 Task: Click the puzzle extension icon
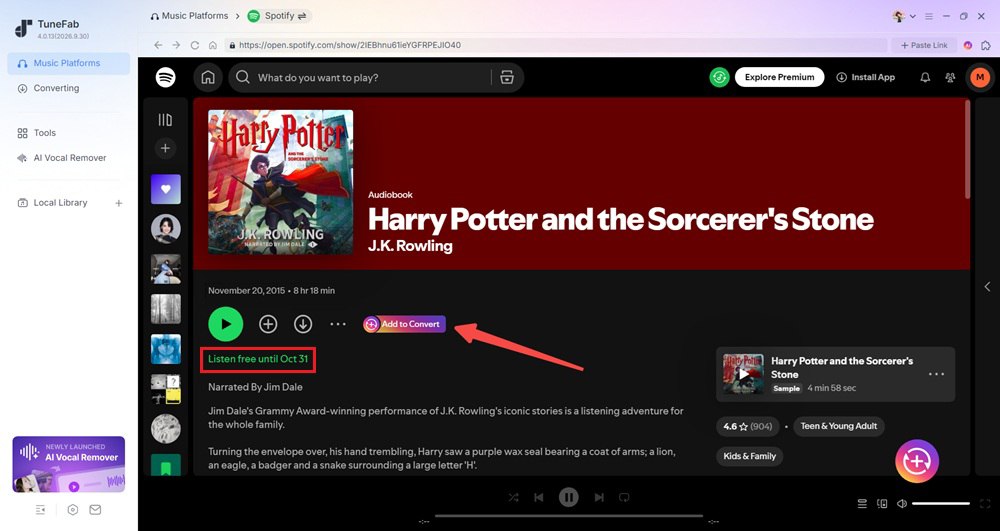click(986, 45)
